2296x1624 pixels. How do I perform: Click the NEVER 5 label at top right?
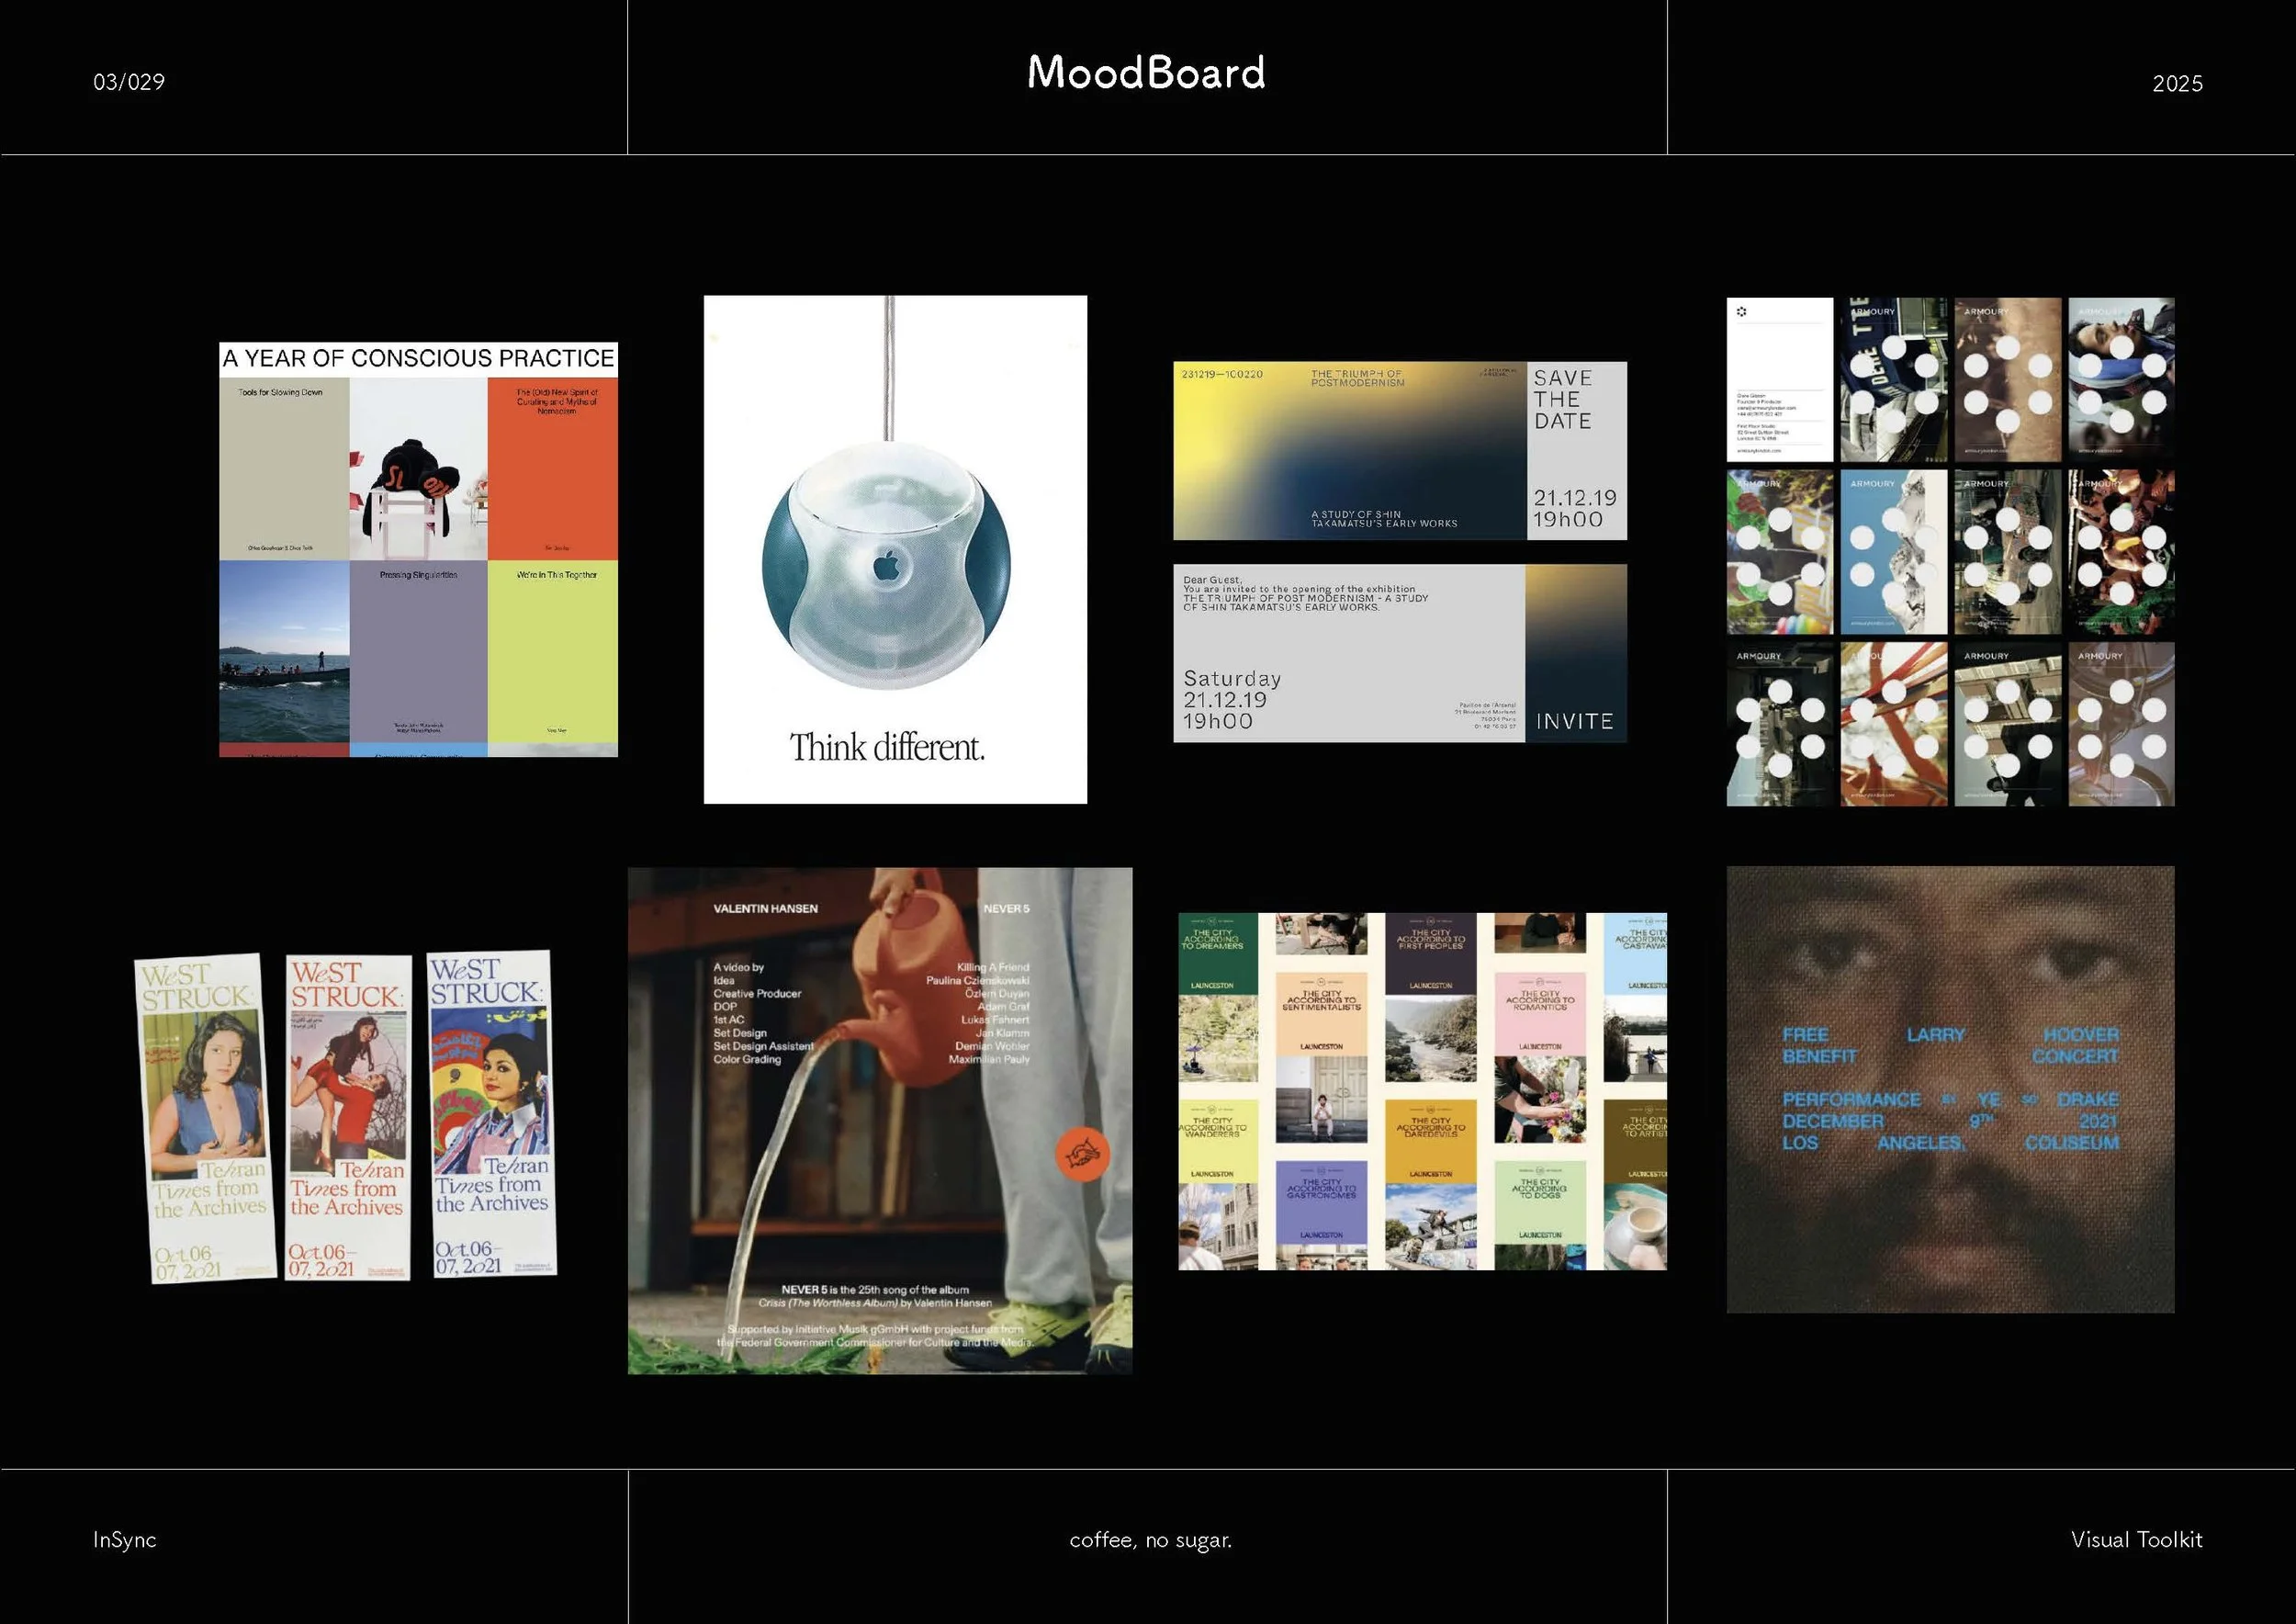(x=1006, y=909)
